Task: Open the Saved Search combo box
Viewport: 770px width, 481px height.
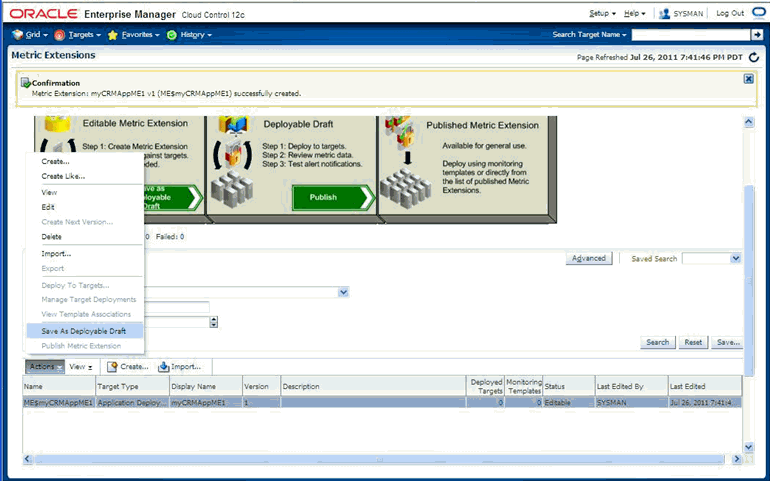Action: tap(712, 258)
